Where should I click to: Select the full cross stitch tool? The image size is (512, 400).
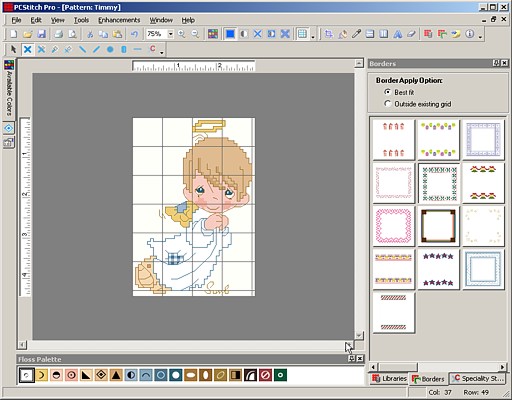click(x=27, y=49)
